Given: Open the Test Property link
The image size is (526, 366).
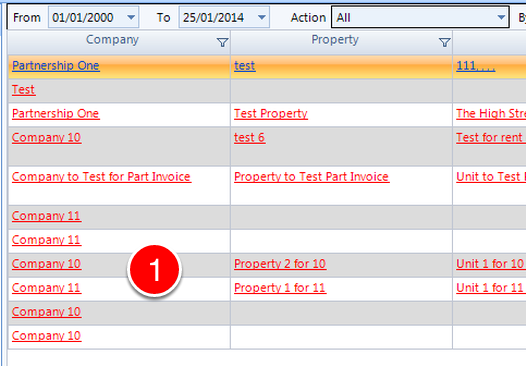Looking at the screenshot, I should click(x=271, y=113).
